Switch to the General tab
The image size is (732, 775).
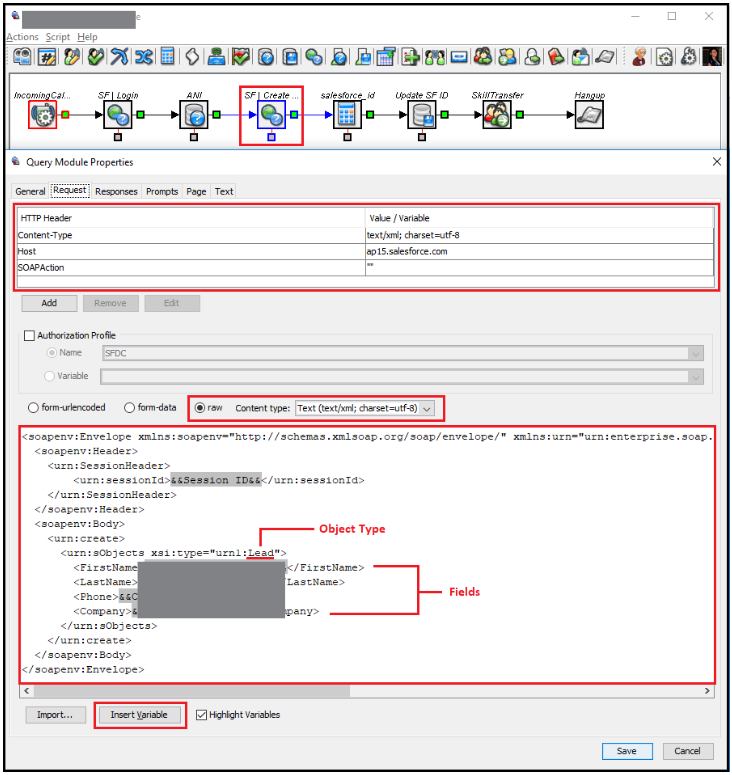(30, 191)
